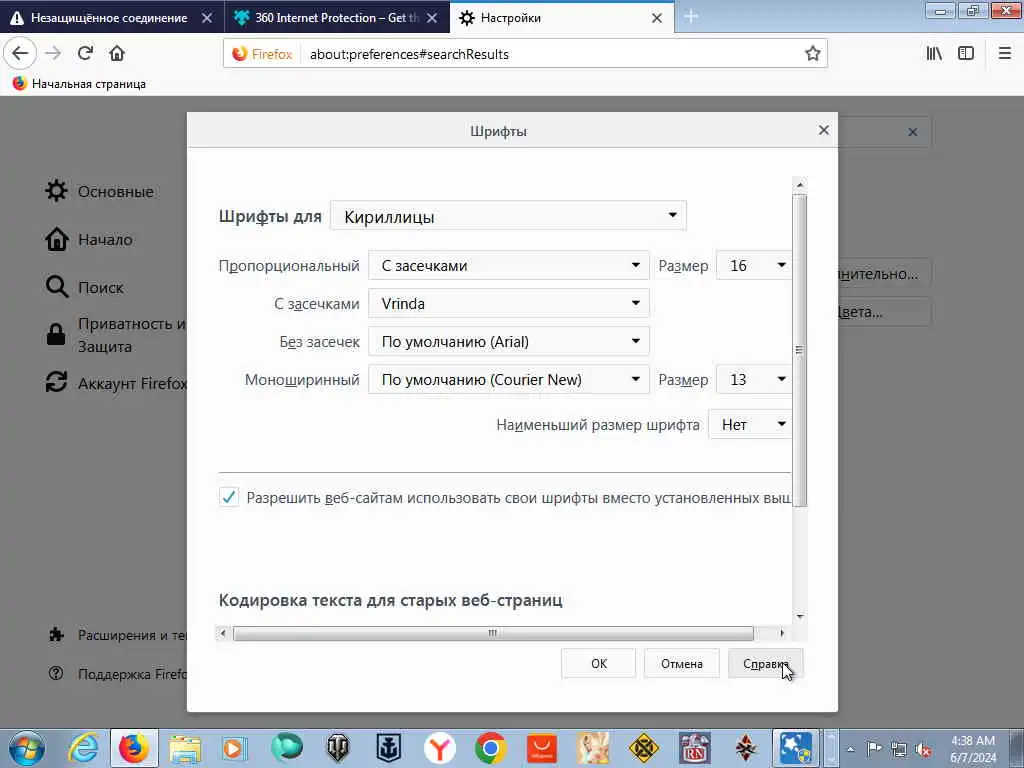Open Начало settings category
The image size is (1024, 768).
(x=89, y=240)
